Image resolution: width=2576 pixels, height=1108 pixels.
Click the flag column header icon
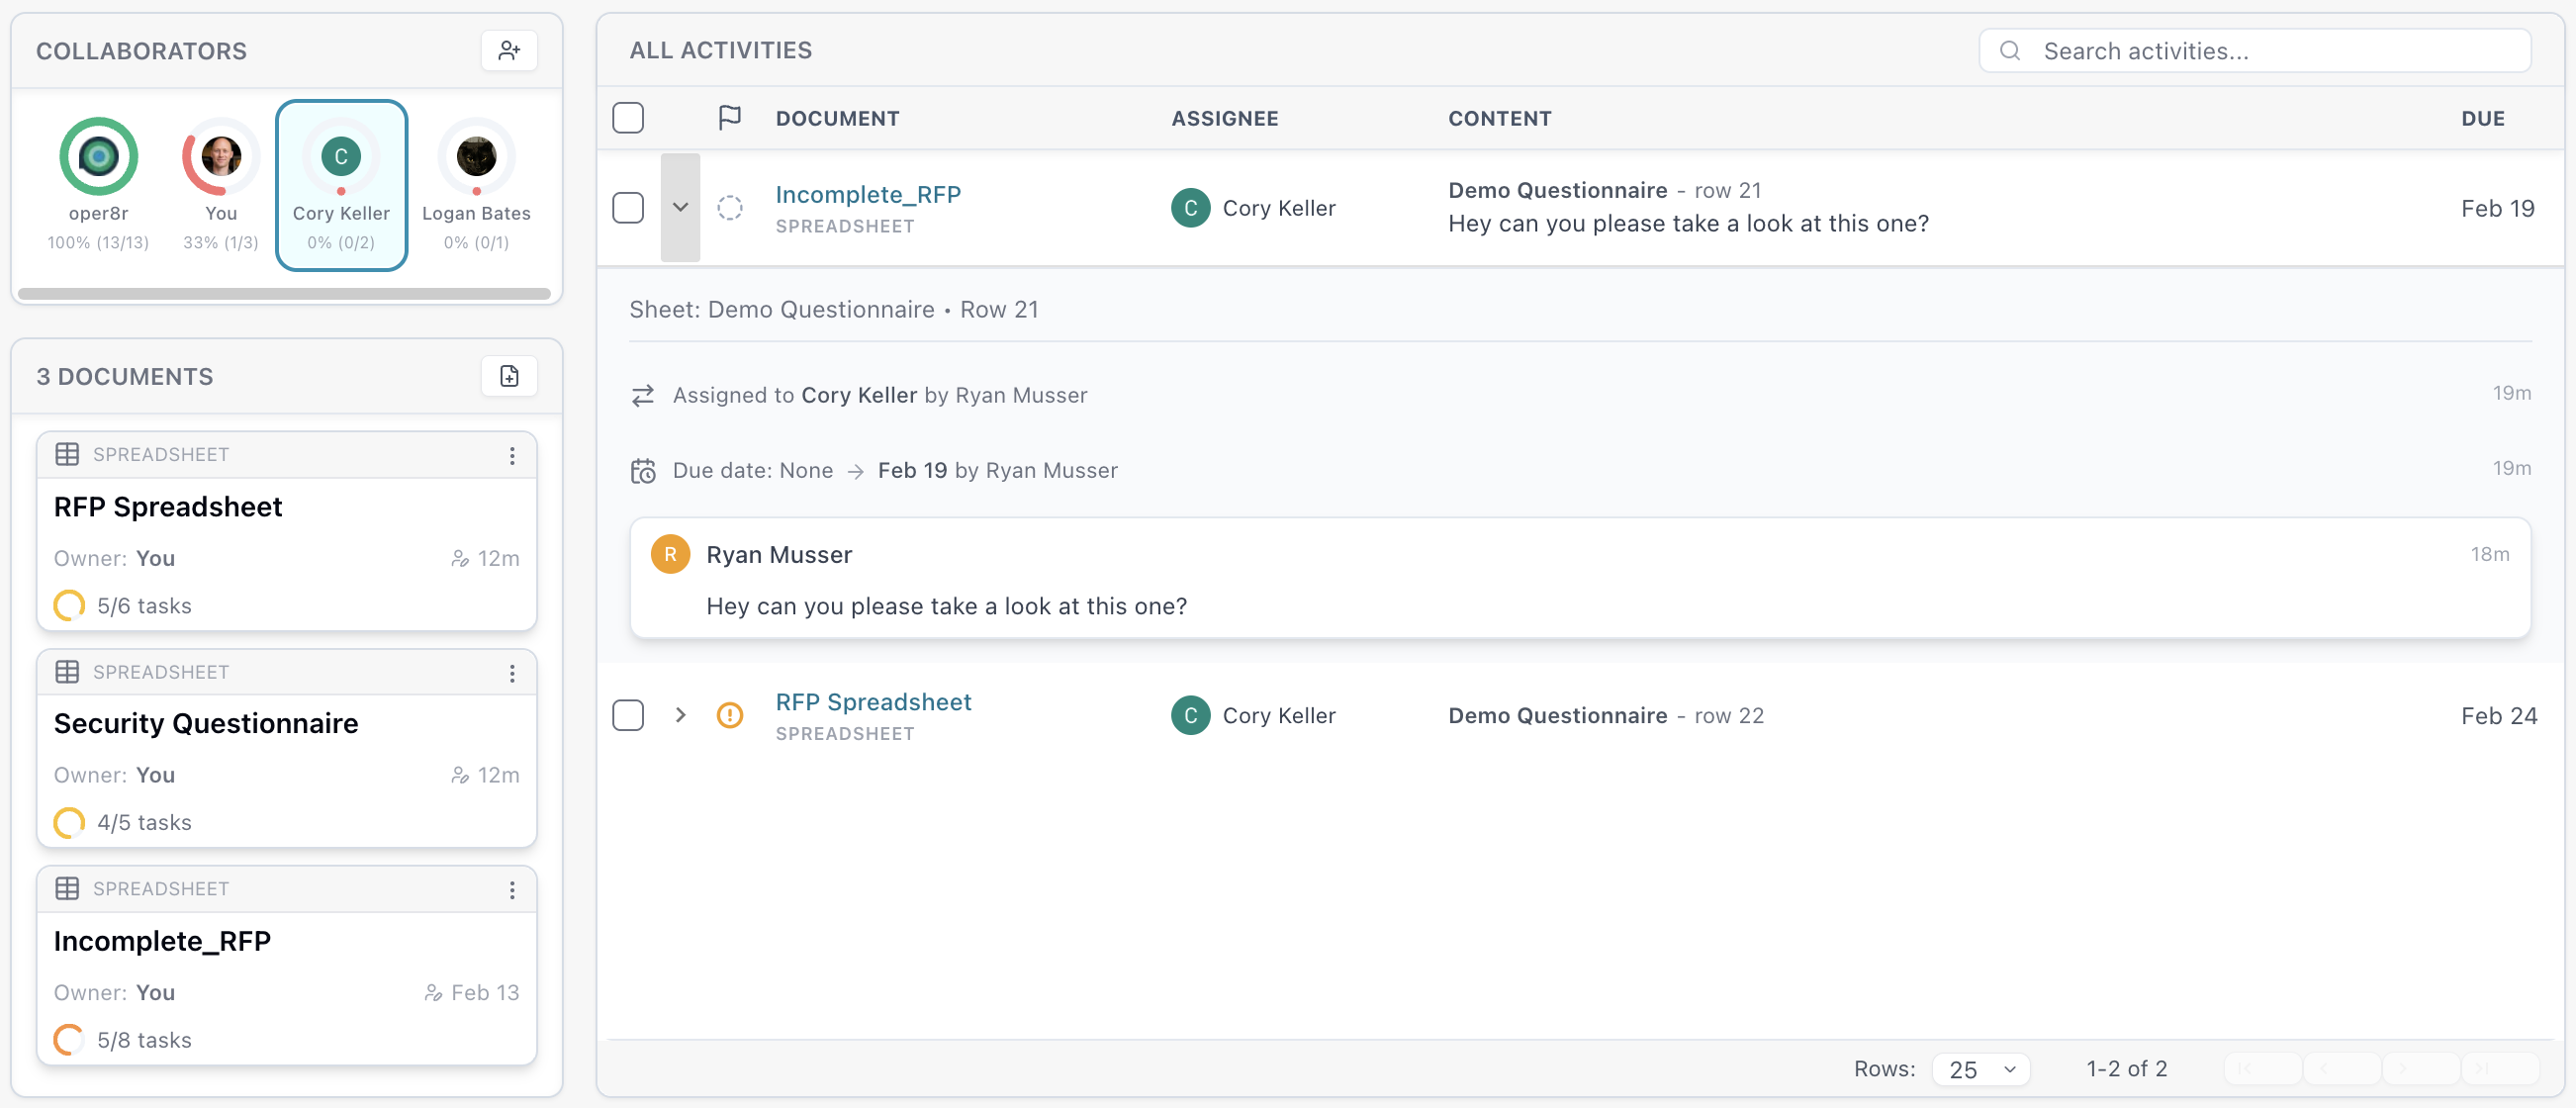click(x=729, y=117)
